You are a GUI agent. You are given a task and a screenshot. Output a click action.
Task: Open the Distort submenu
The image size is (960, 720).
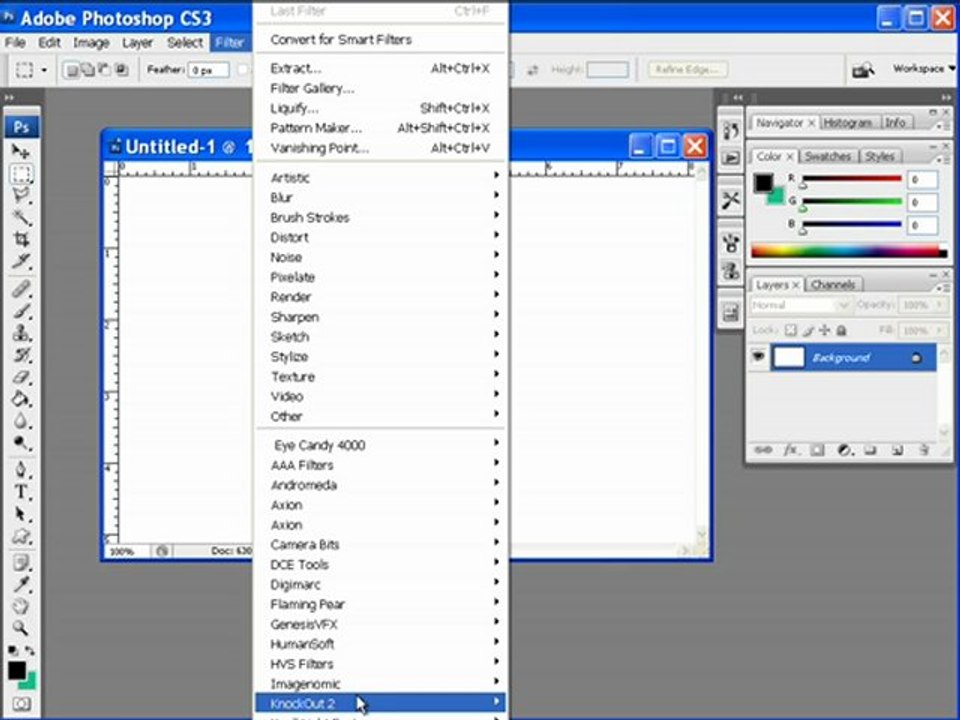pyautogui.click(x=381, y=237)
